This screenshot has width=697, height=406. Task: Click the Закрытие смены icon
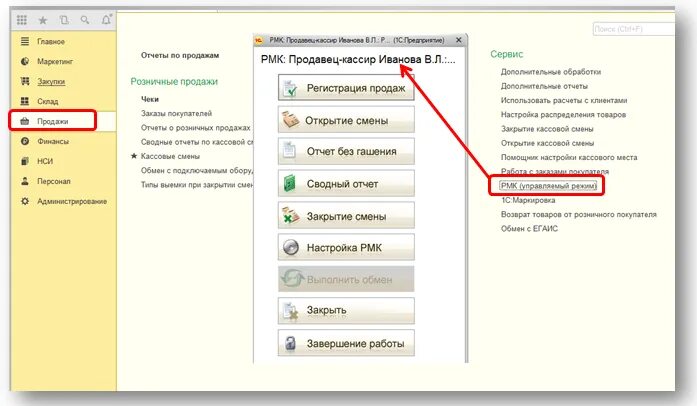(290, 215)
